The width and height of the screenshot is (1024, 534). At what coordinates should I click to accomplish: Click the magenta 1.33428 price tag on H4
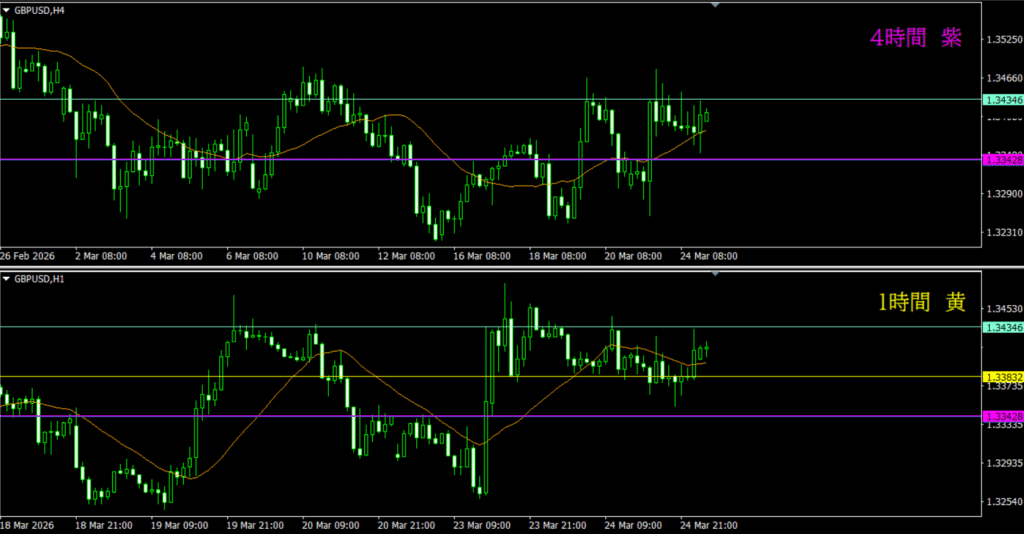1003,160
